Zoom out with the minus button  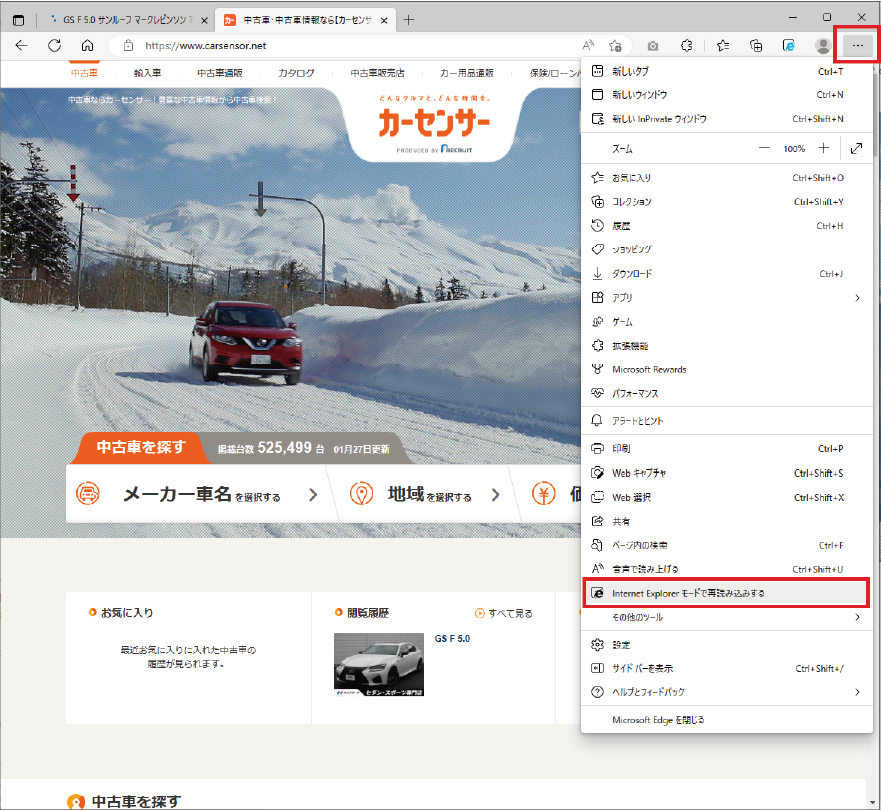(764, 148)
